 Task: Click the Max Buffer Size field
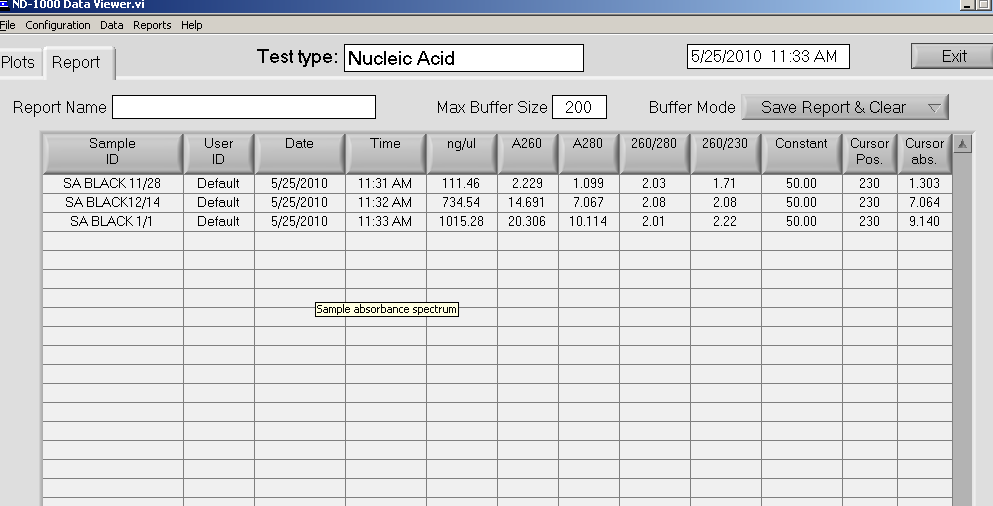pyautogui.click(x=579, y=107)
